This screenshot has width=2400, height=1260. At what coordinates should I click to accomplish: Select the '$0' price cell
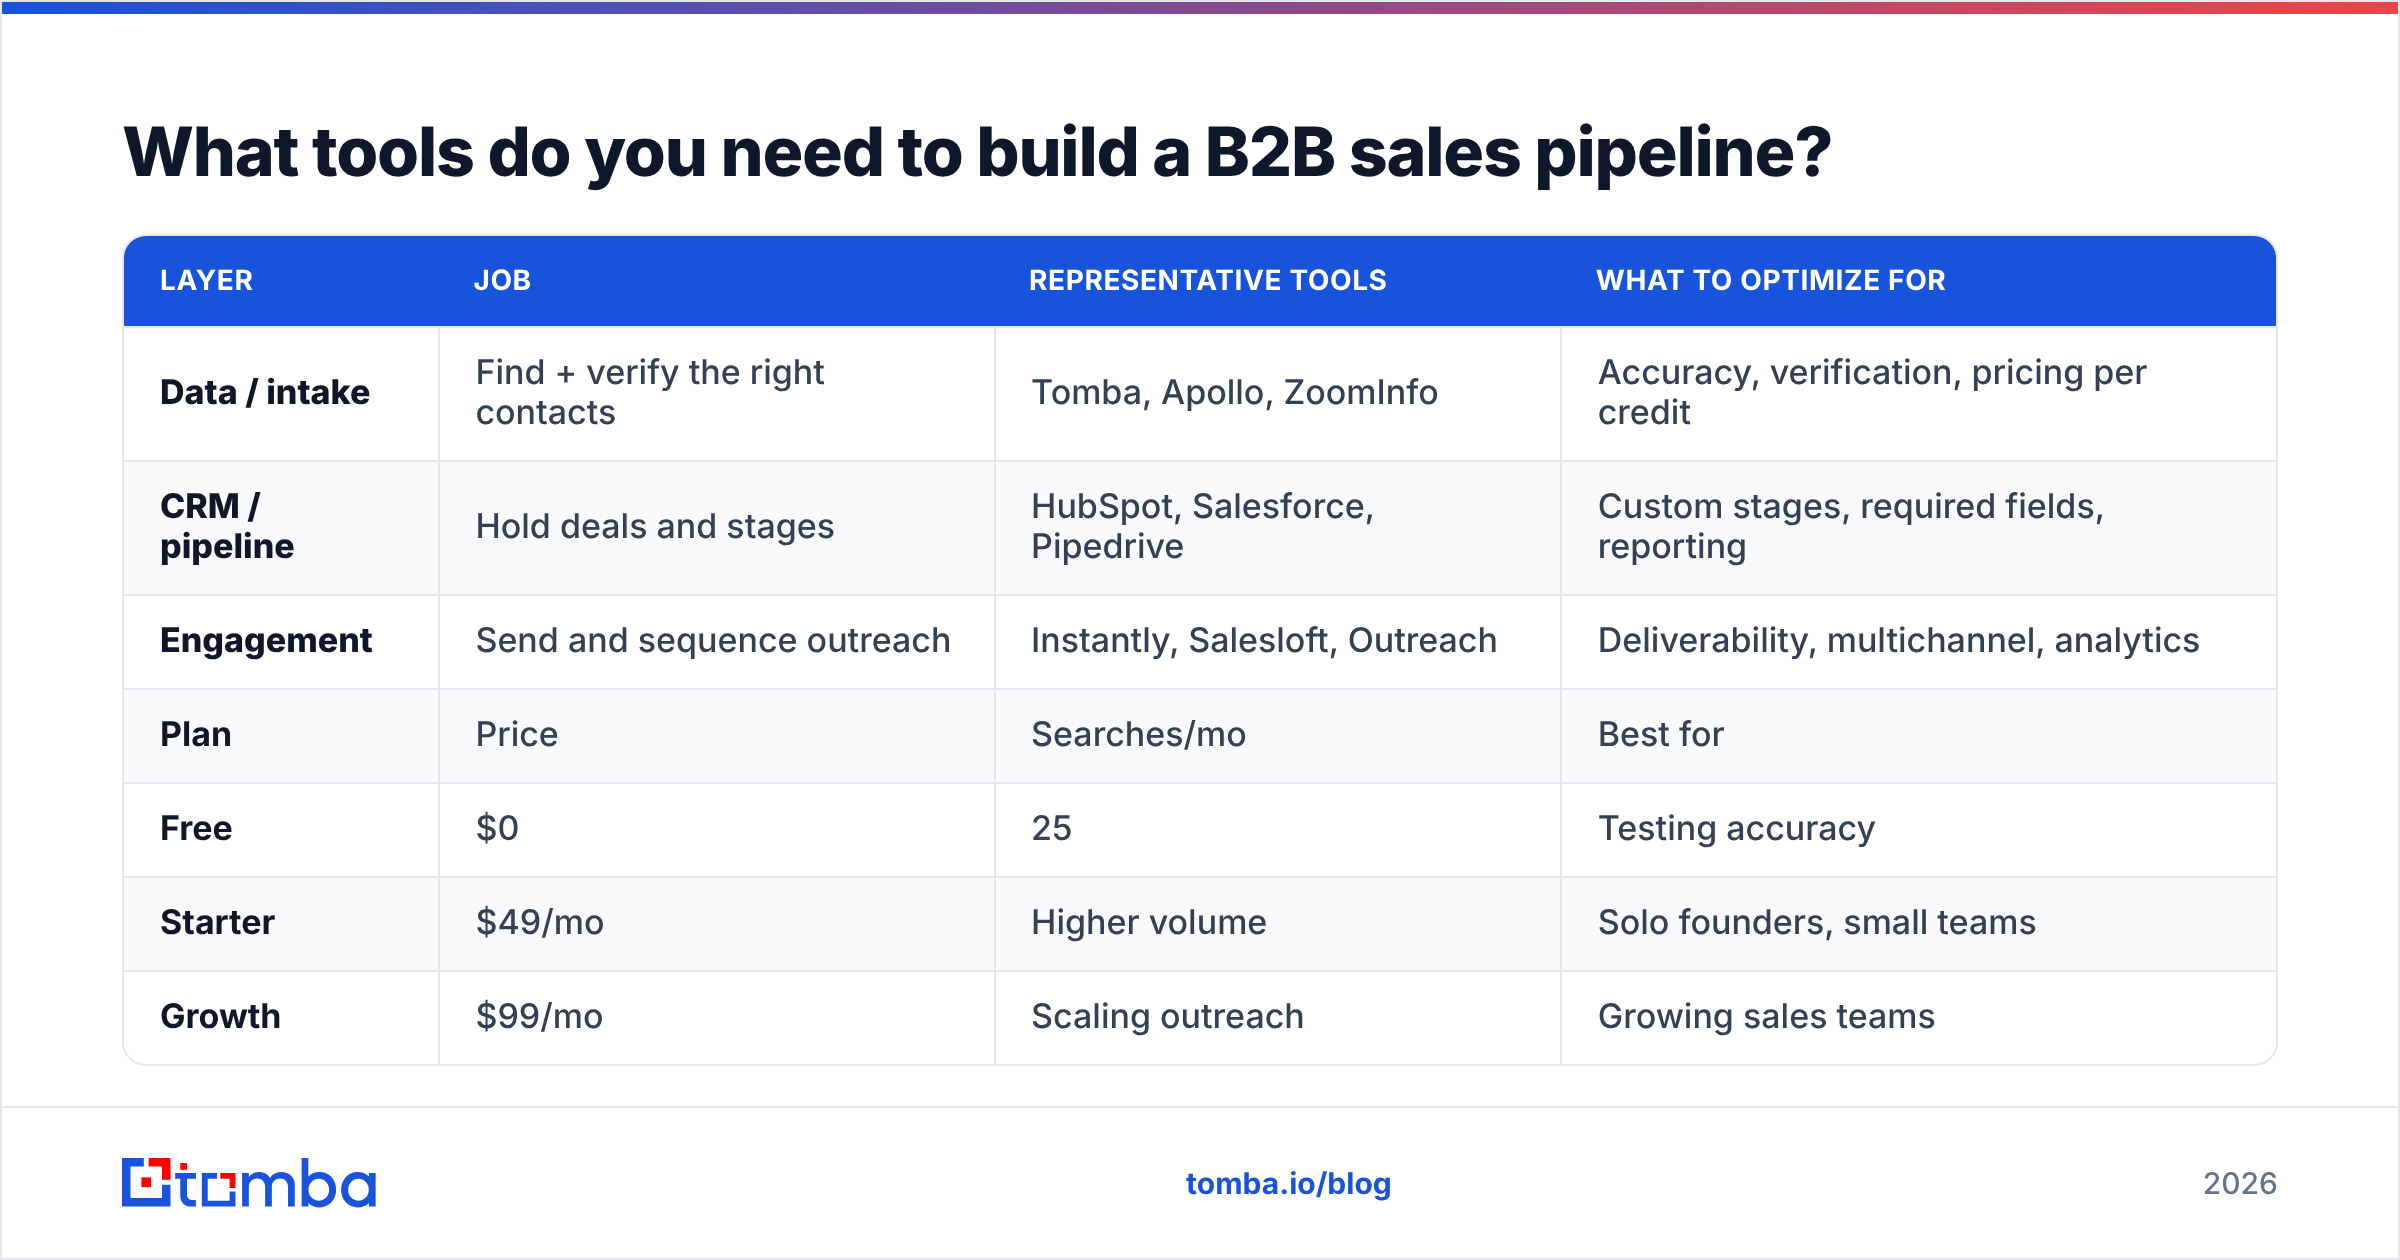pyautogui.click(x=717, y=829)
